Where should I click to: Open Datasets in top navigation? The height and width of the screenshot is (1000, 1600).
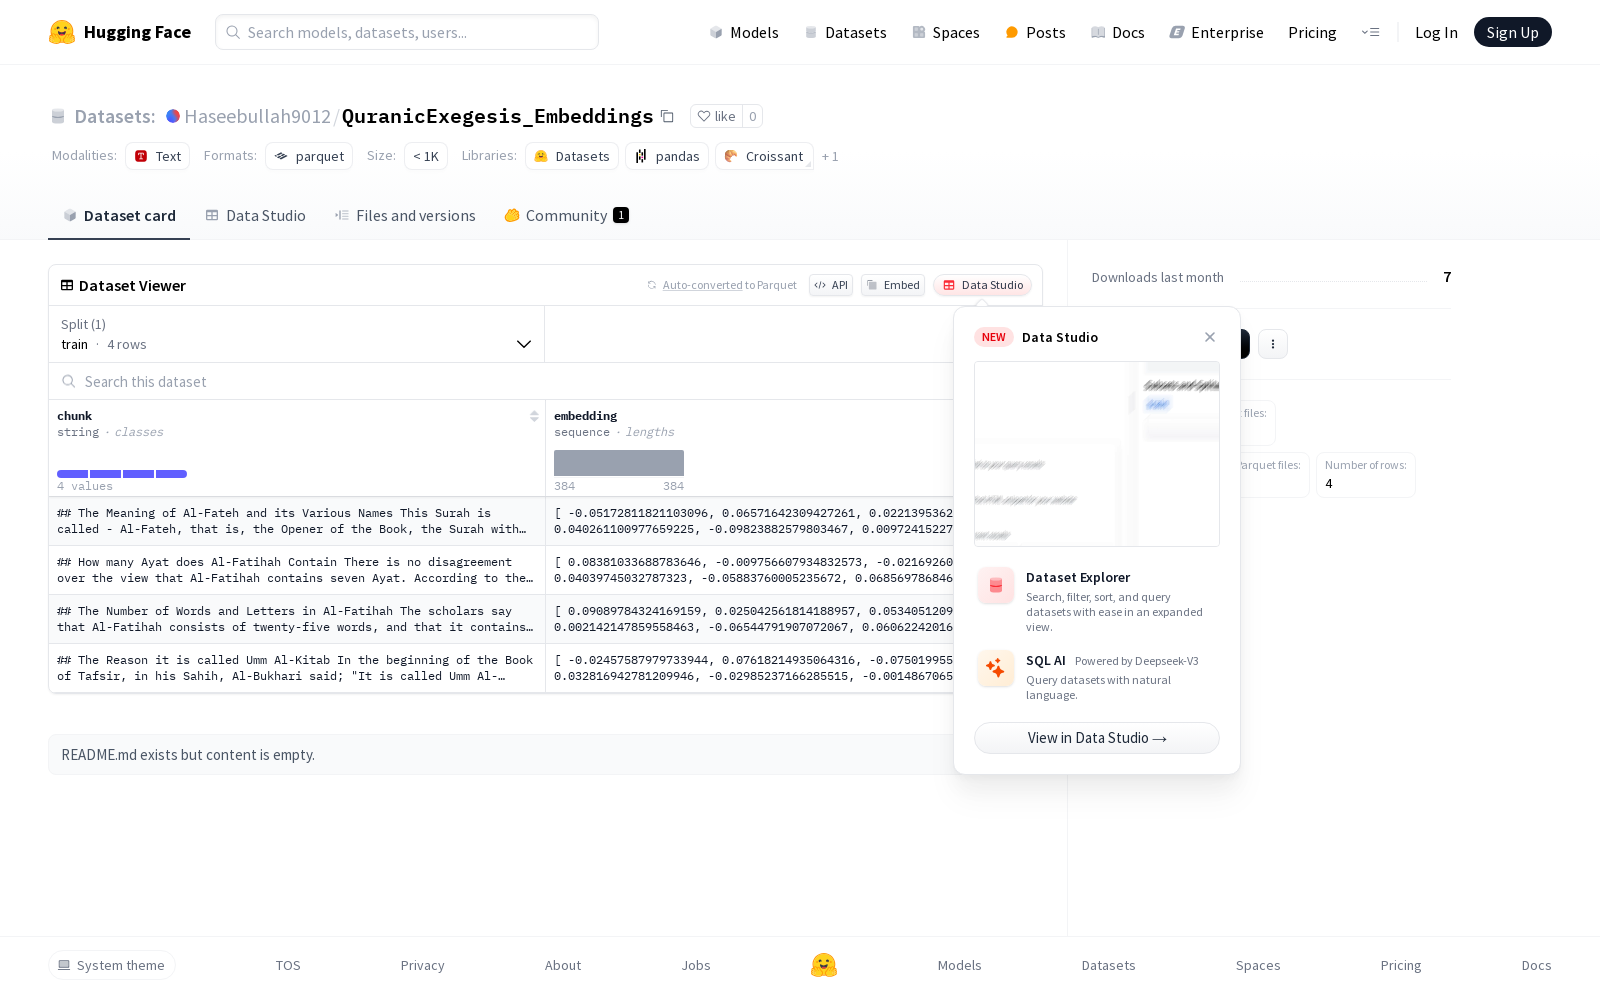(846, 32)
